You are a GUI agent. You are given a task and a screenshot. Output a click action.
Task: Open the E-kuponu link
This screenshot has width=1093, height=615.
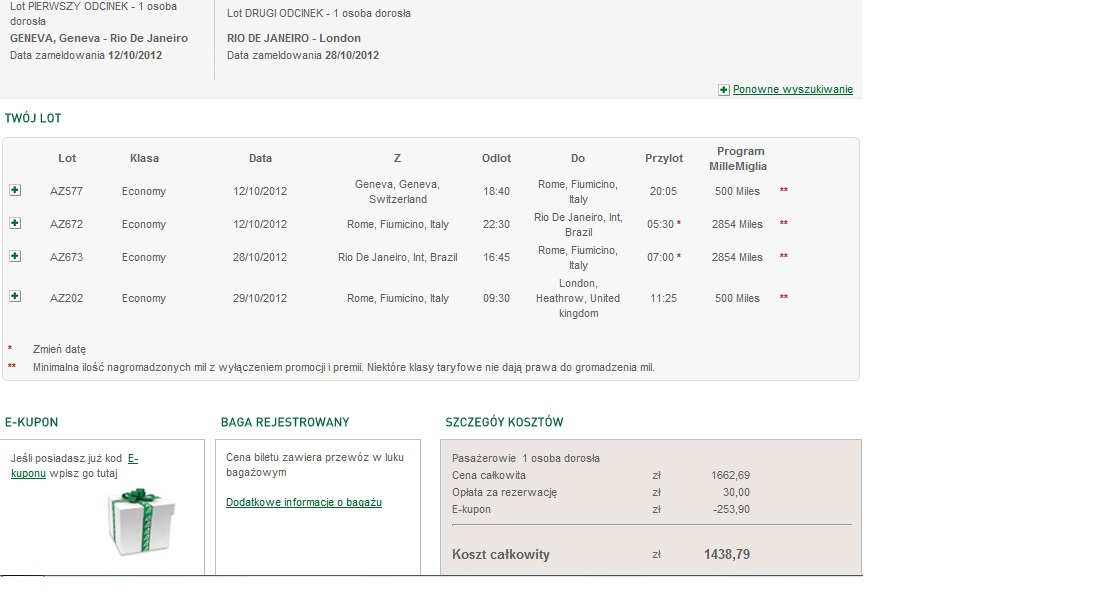tap(74, 466)
